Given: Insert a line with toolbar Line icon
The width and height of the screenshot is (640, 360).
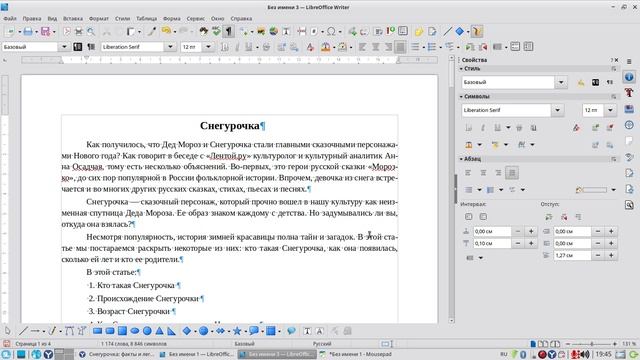Looking at the screenshot, I should (x=447, y=31).
